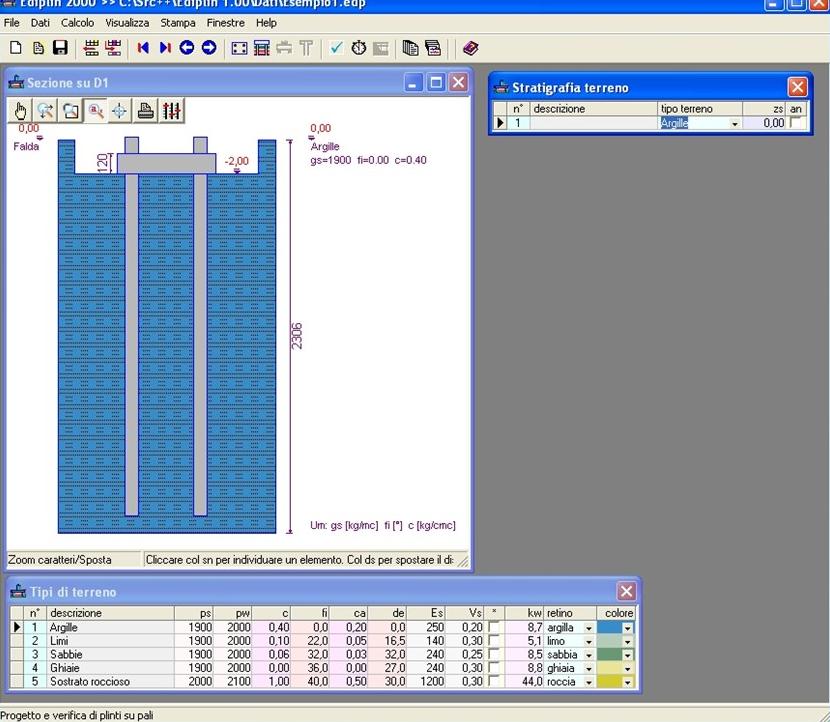Expand the retino dropdown for Sostrato roccioso
Viewport: 830px width, 722px height.
[589, 682]
